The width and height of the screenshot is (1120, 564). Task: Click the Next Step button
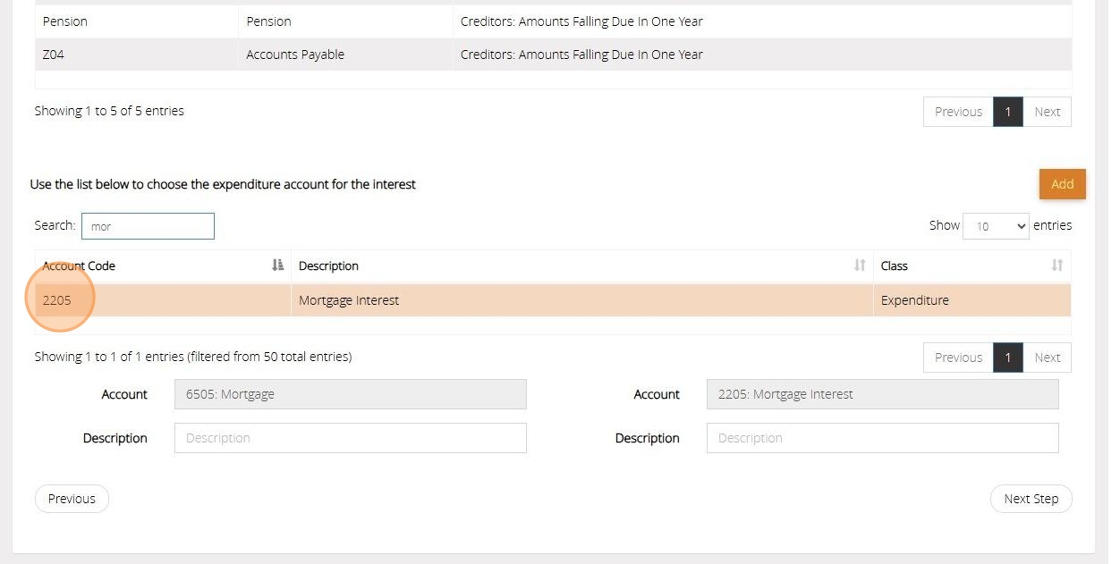[1030, 499]
